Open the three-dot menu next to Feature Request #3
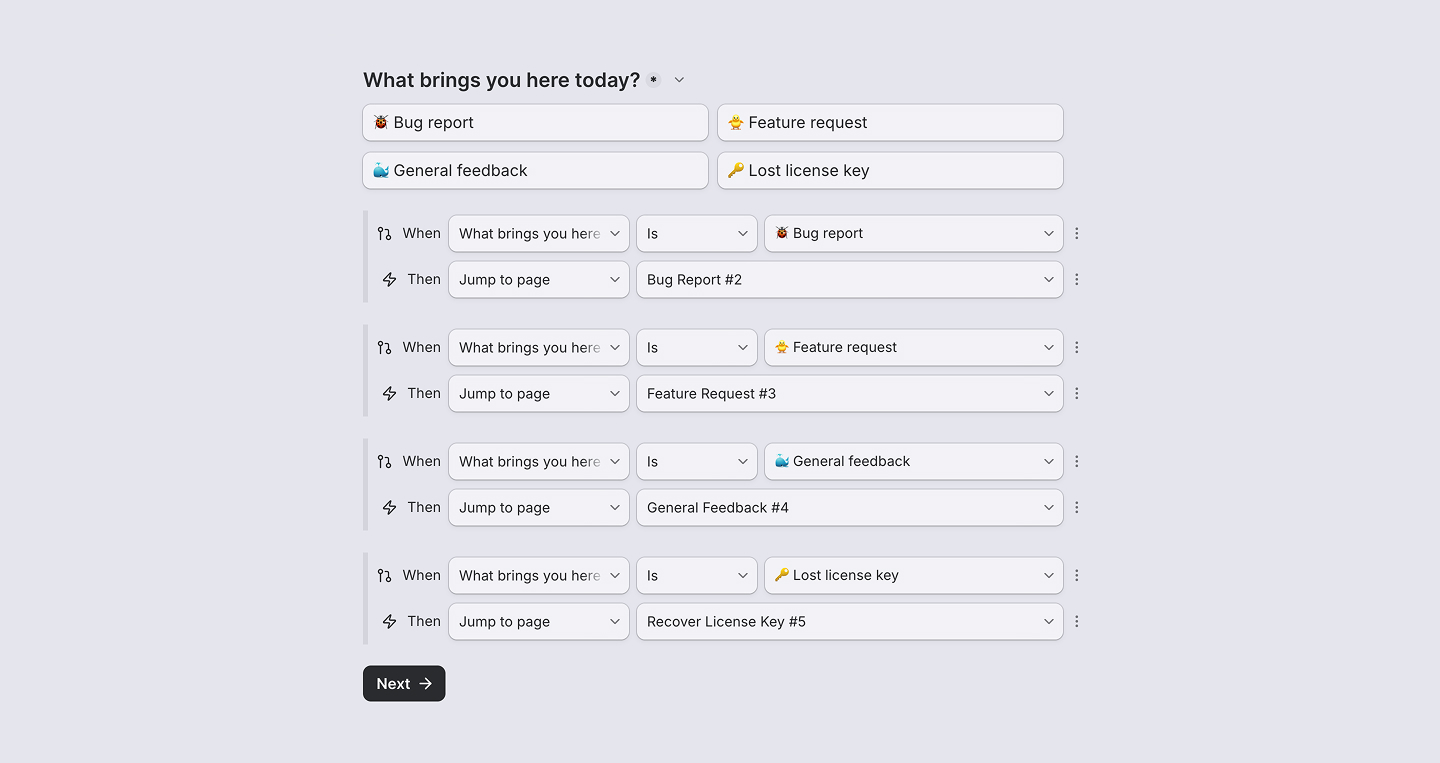1440x763 pixels. coord(1077,393)
